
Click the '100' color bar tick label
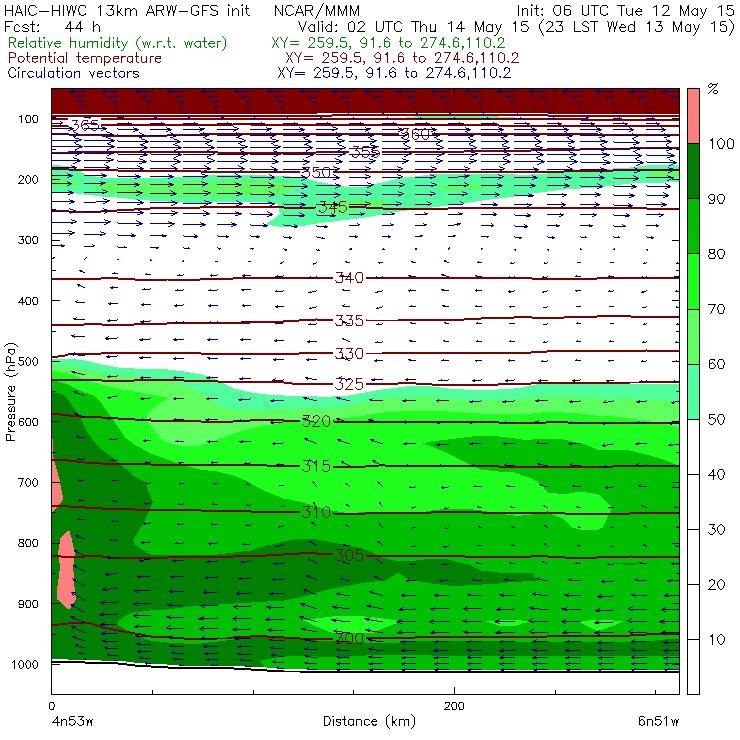click(x=721, y=143)
